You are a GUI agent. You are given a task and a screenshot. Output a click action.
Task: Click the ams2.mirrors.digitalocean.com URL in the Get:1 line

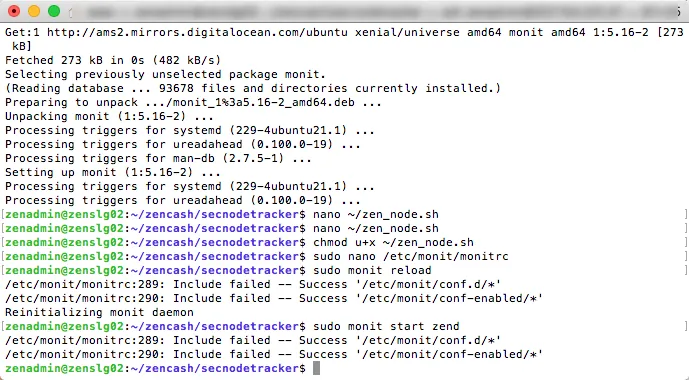coord(197,32)
